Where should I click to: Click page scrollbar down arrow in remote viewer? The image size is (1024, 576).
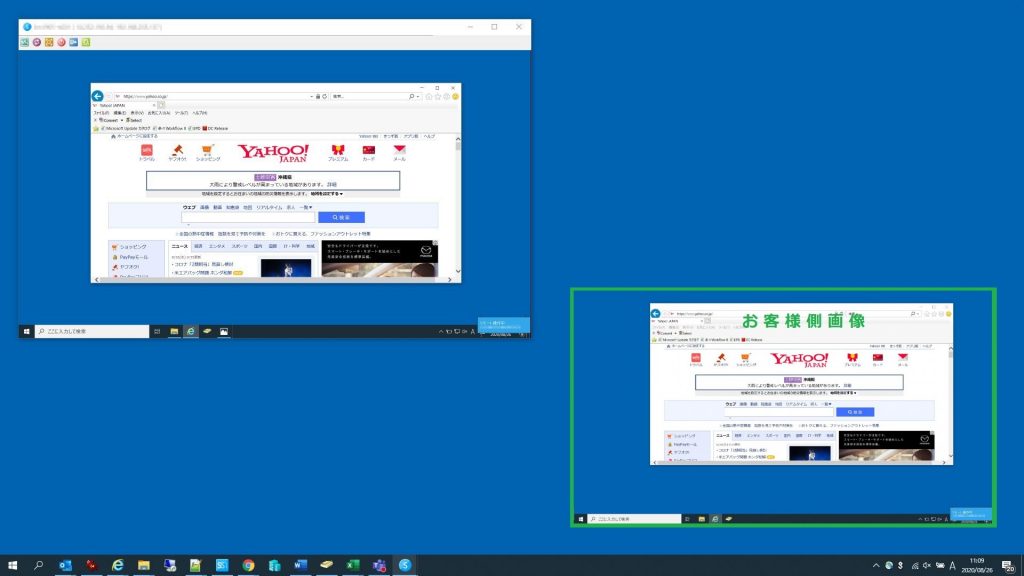[458, 271]
